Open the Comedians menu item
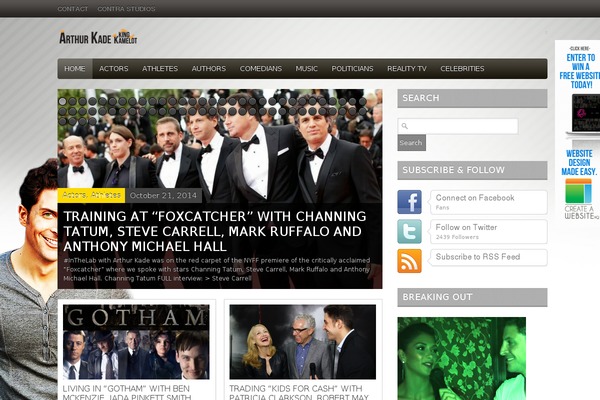The image size is (600, 400). click(261, 69)
